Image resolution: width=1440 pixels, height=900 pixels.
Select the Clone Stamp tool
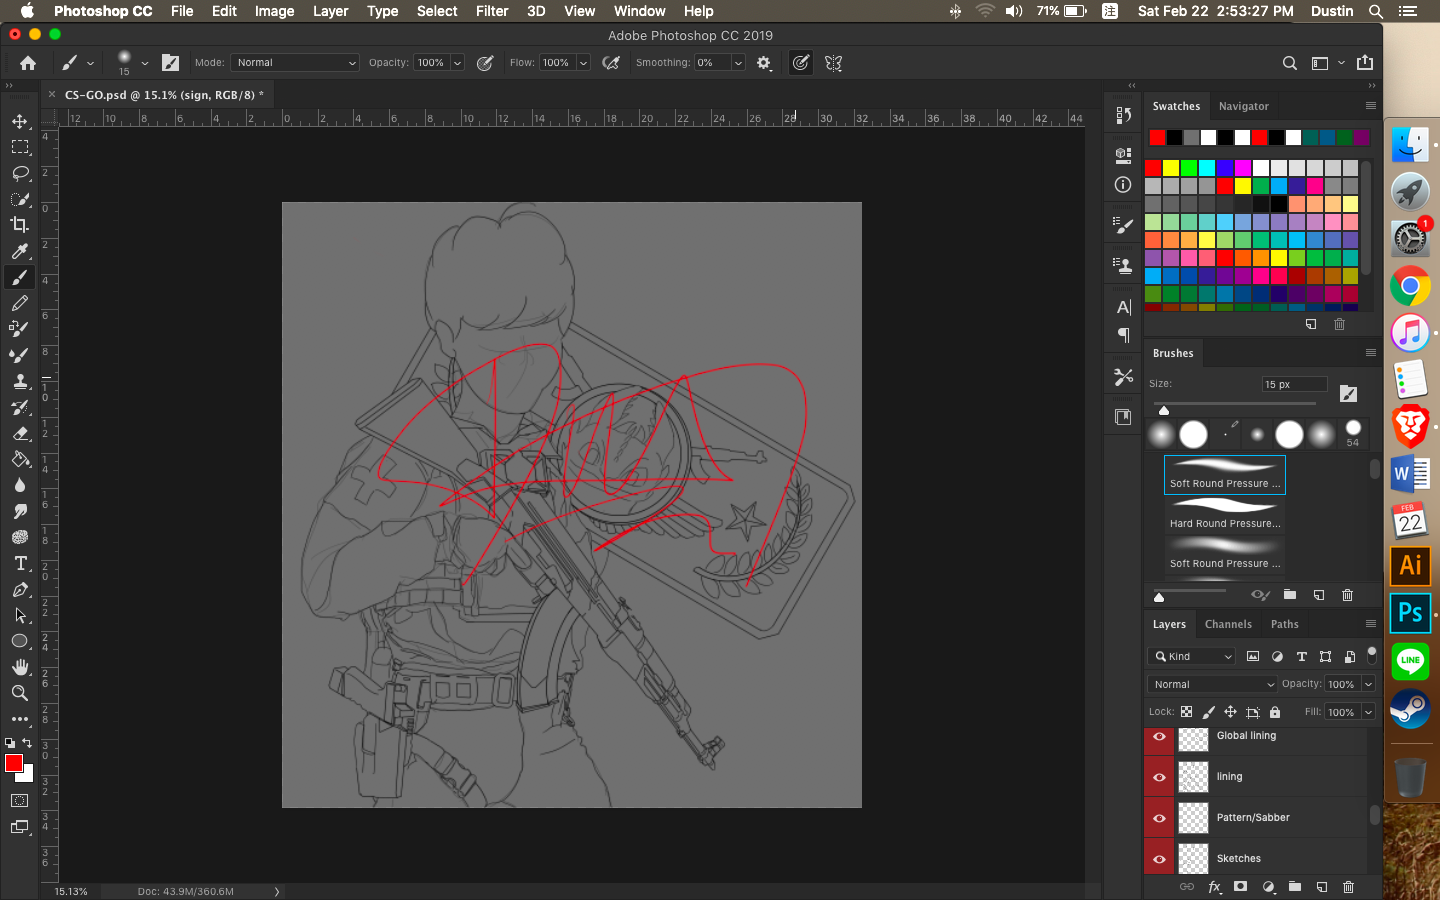(x=20, y=381)
